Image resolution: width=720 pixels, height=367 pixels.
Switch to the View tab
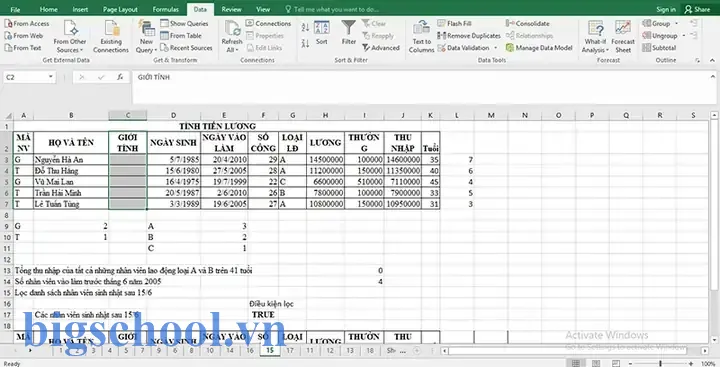point(263,9)
